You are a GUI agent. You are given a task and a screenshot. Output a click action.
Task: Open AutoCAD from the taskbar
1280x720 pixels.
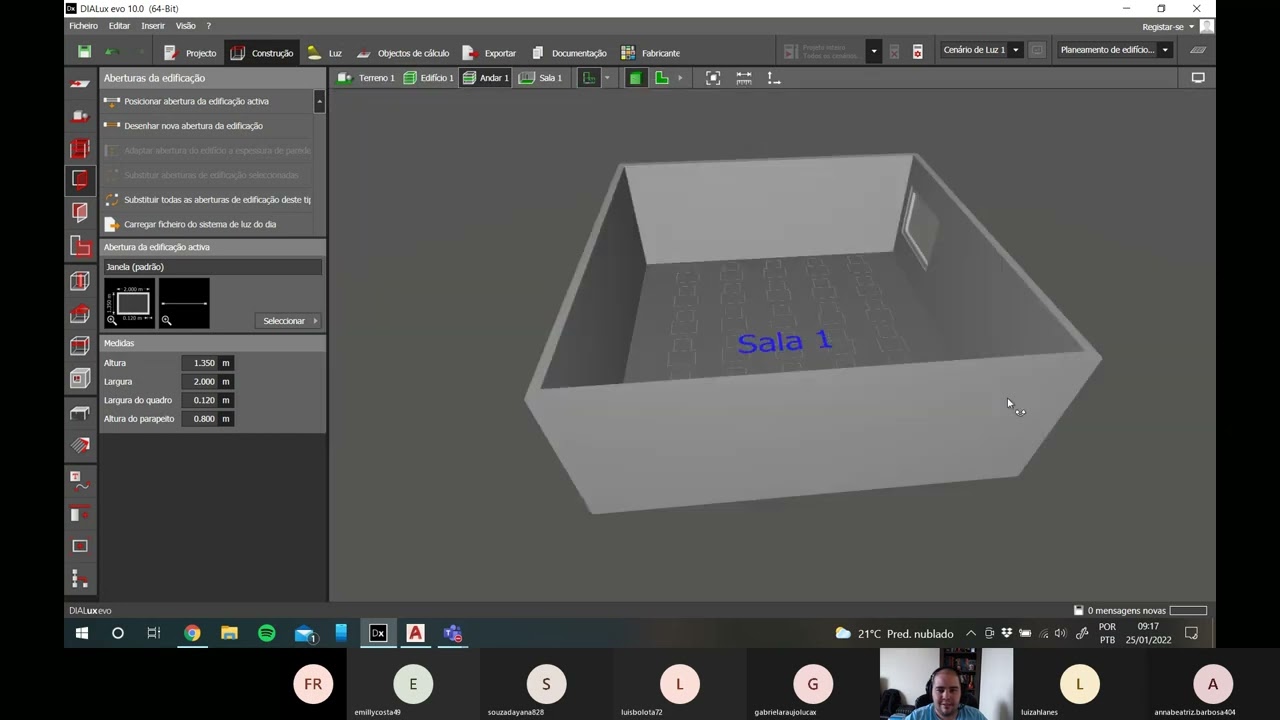[x=415, y=633]
